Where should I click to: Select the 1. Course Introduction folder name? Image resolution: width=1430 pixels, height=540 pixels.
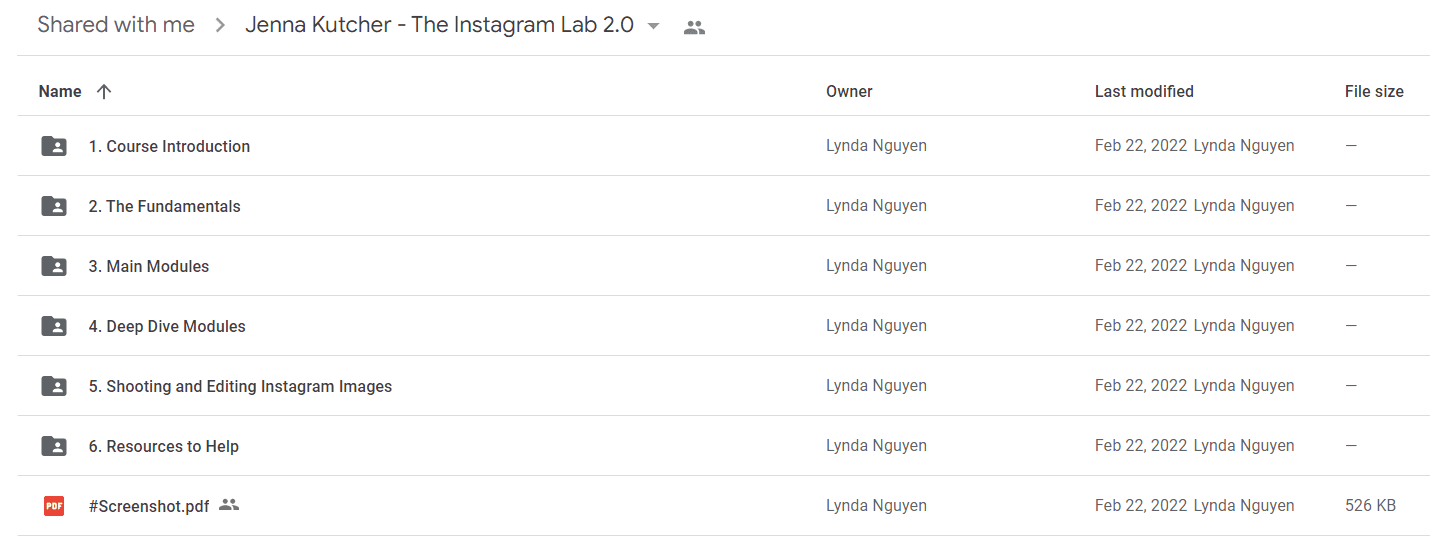pyautogui.click(x=169, y=146)
